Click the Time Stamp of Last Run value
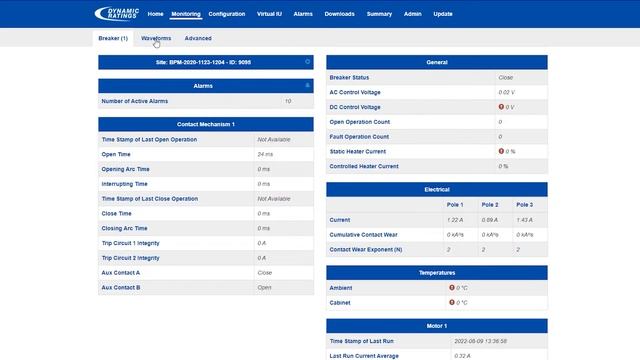The image size is (640, 360). 480,341
